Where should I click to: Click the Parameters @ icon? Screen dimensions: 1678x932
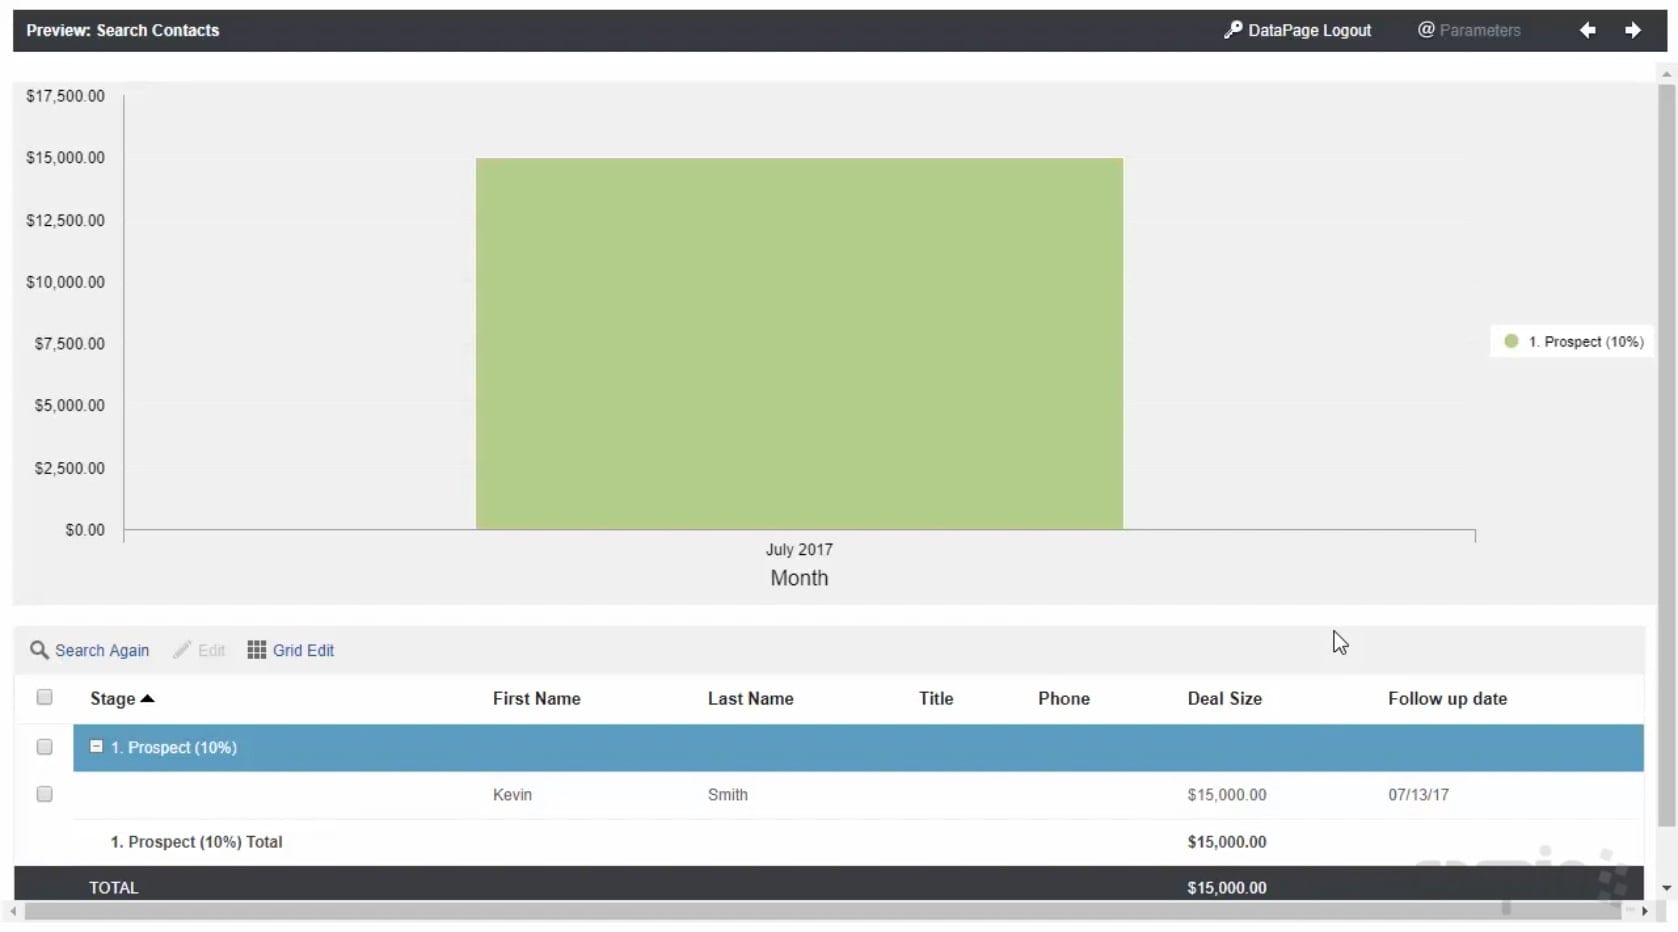coord(1426,30)
